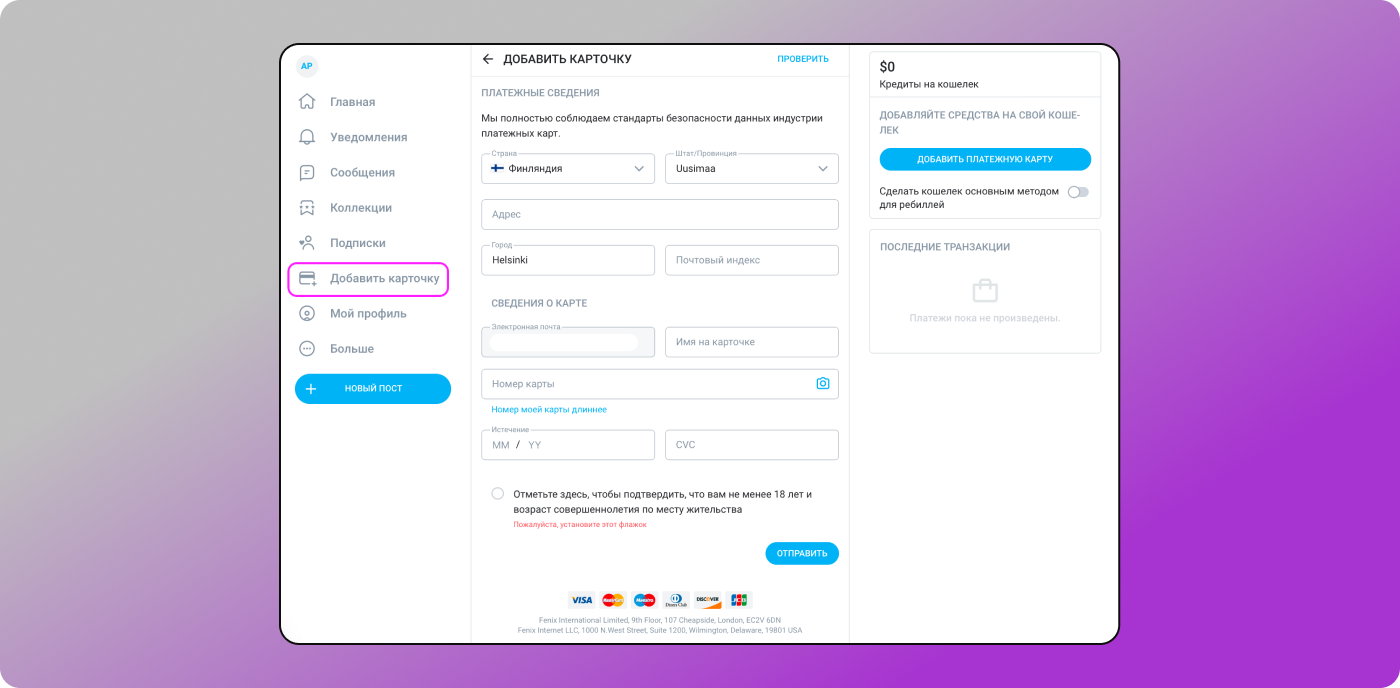Click the camera icon in card number field
Viewport: 1400px width, 688px height.
(x=823, y=384)
